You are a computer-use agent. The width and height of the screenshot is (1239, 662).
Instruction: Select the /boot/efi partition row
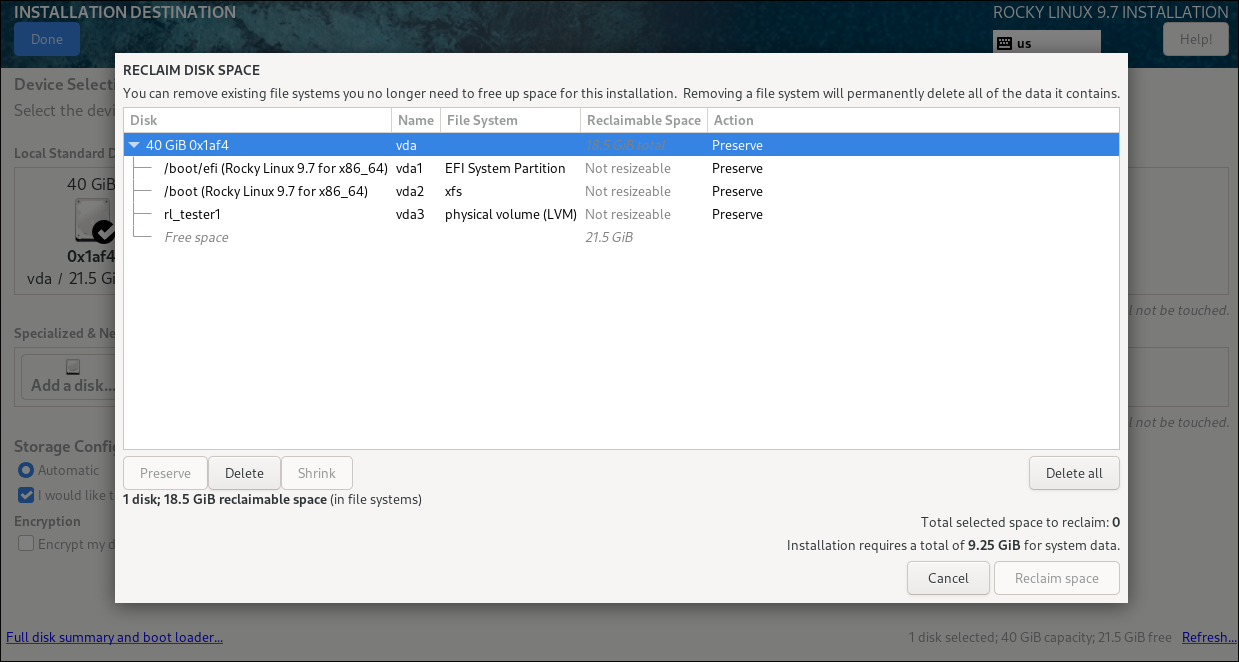tap(621, 168)
